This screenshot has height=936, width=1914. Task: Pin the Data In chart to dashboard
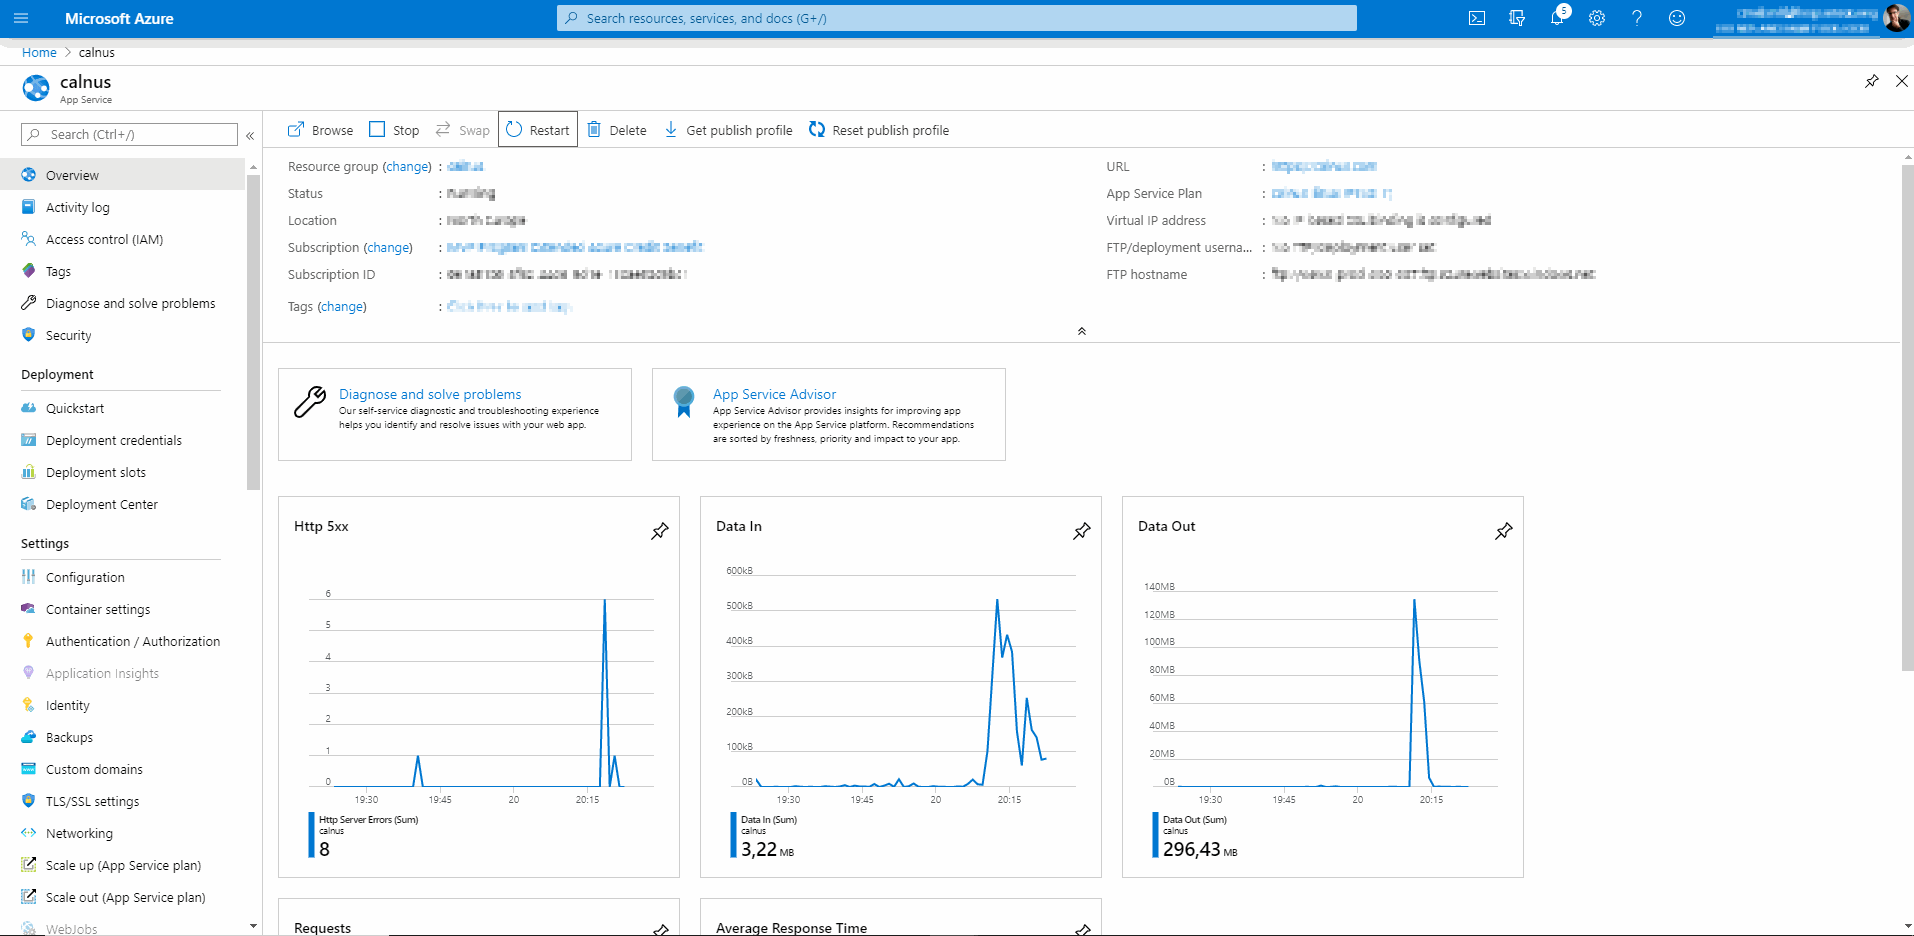(1081, 531)
